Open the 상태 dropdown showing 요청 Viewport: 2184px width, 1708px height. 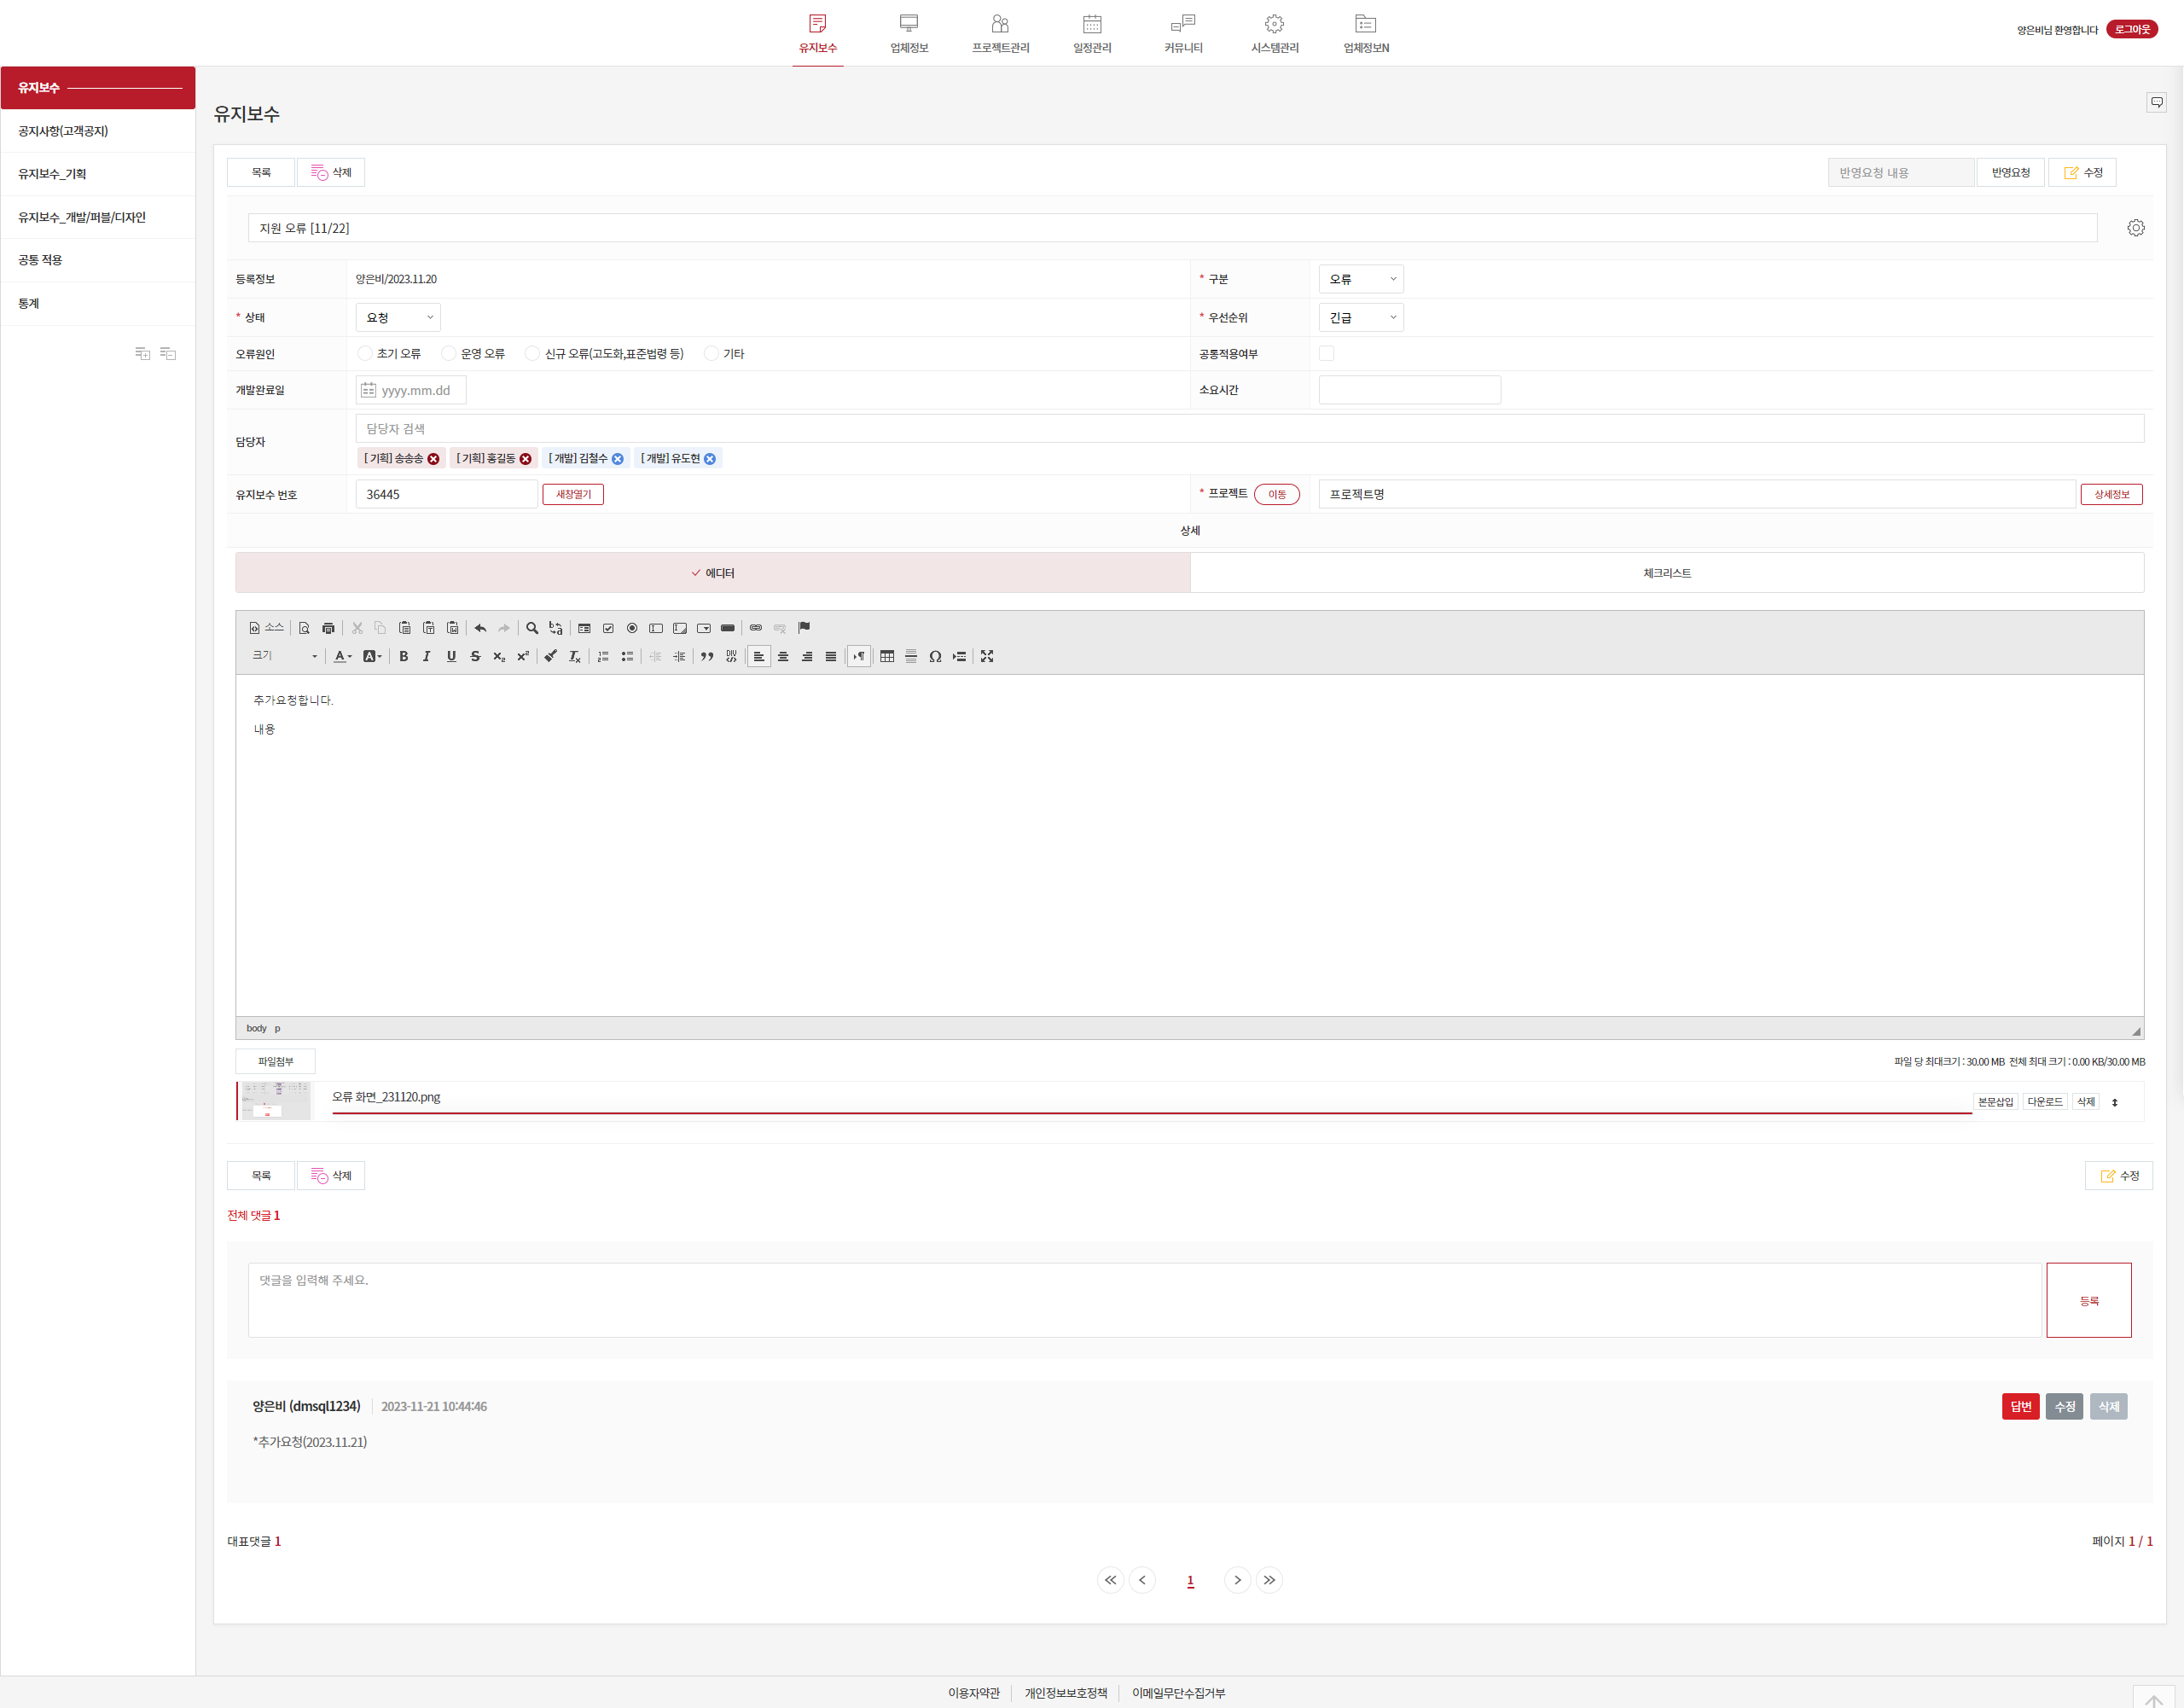(x=398, y=318)
